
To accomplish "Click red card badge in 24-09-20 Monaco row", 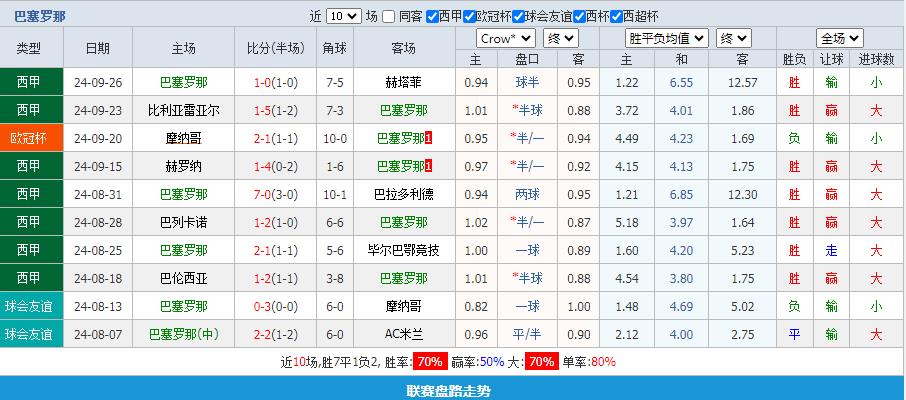I will (429, 138).
